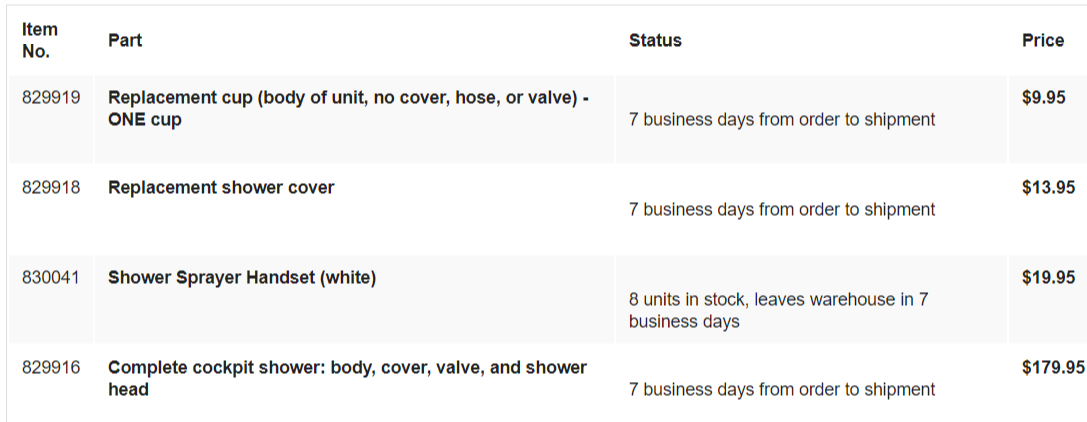Open the Complete cockpit shower entry
This screenshot has width=1087, height=422.
(x=347, y=378)
